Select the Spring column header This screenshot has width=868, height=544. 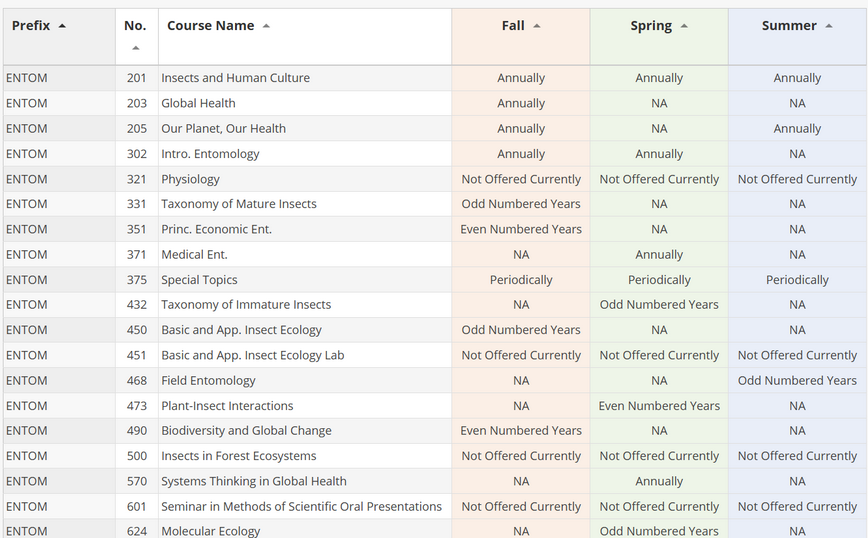point(651,26)
